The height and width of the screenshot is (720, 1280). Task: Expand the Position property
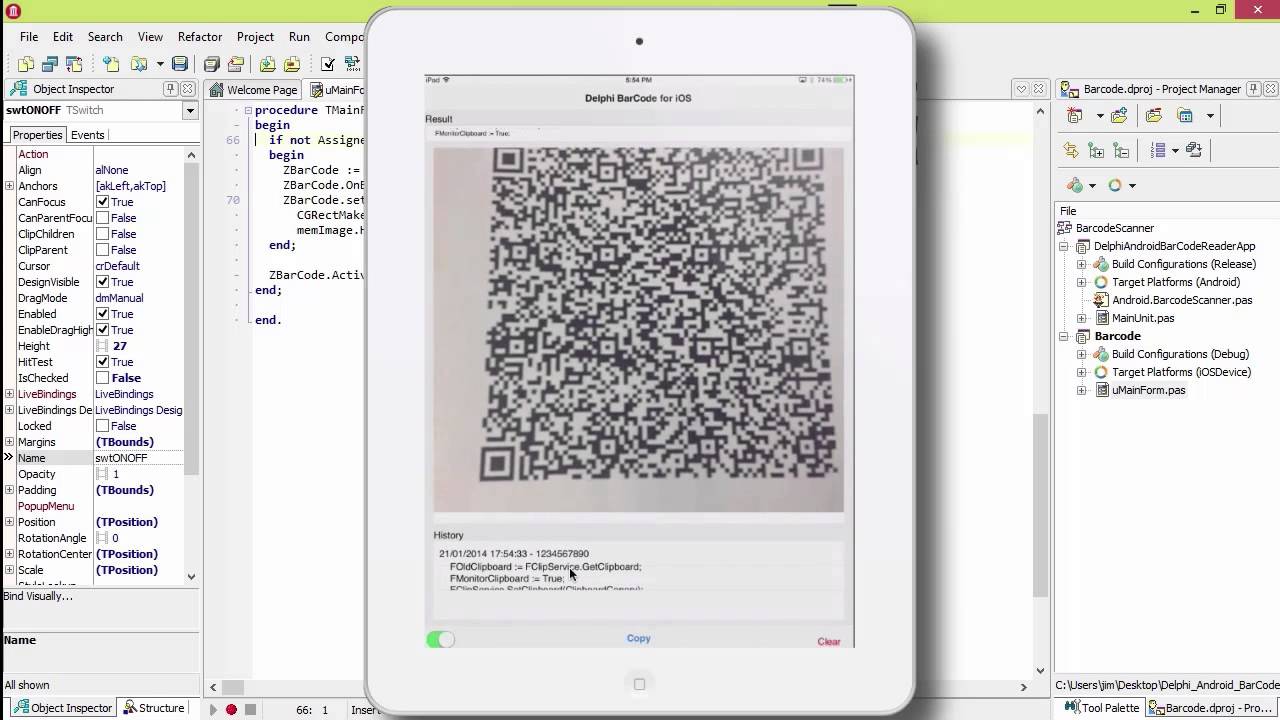[9, 522]
